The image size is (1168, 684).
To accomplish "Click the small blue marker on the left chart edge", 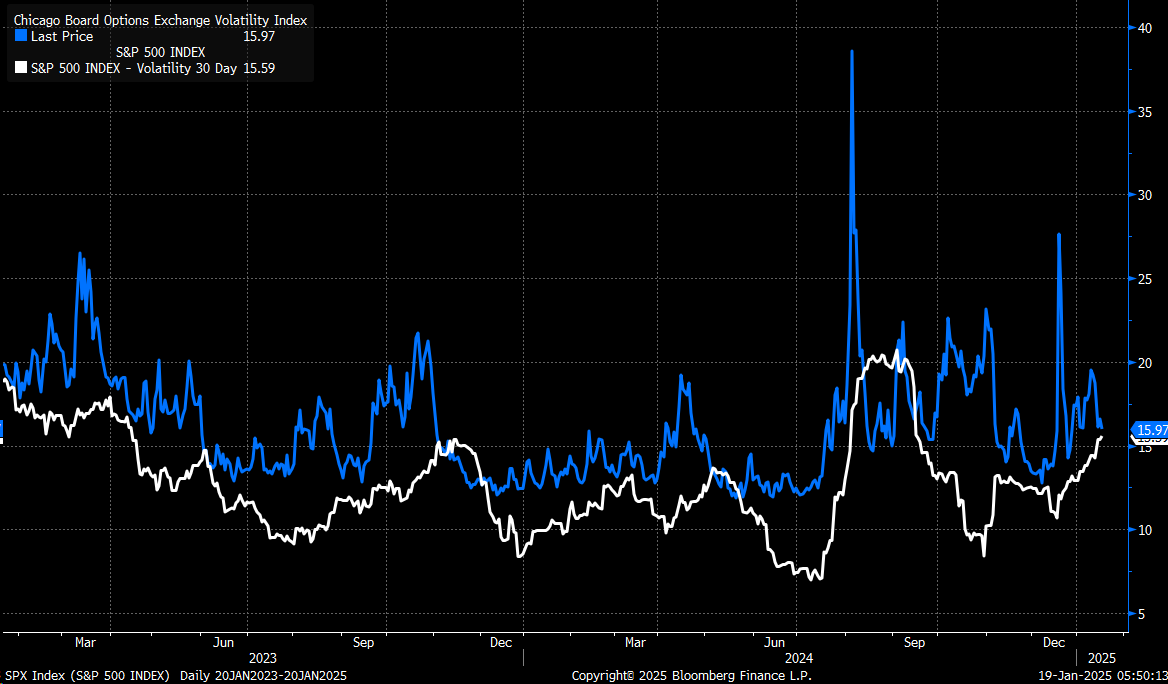I will (1, 429).
